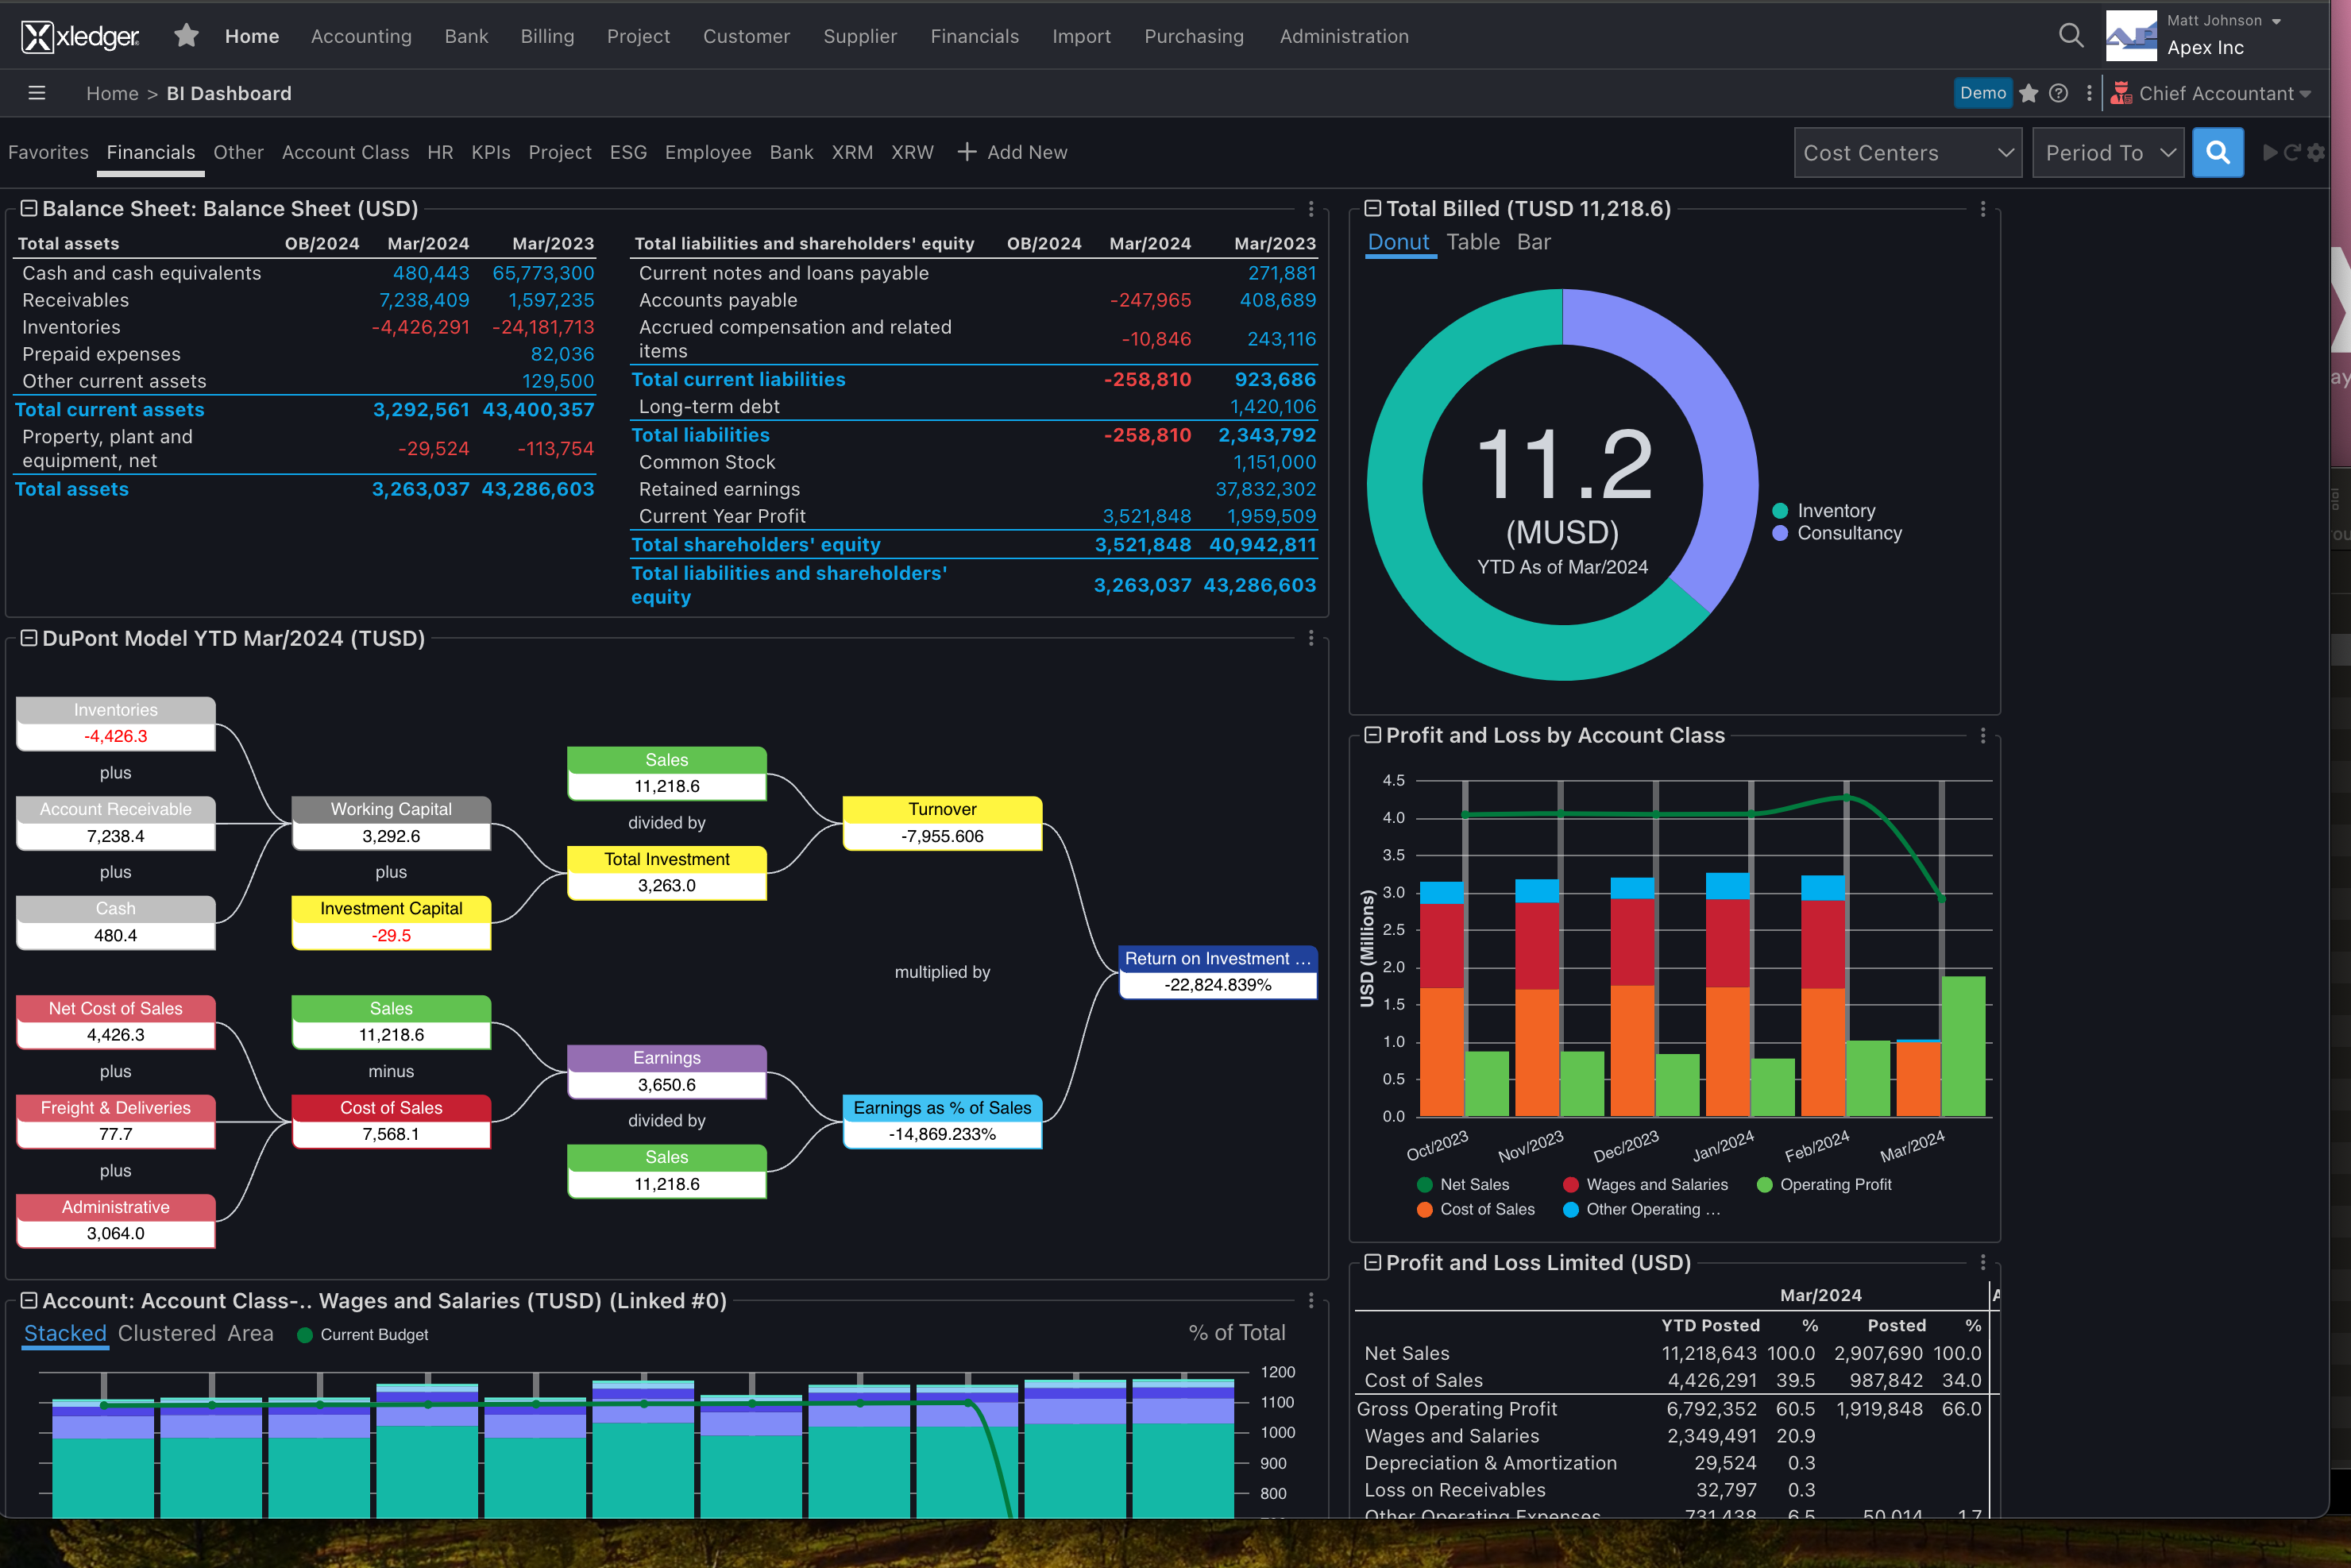This screenshot has width=2351, height=1568.
Task: Switch the Wages chart to Clustered view
Action: tap(166, 1333)
